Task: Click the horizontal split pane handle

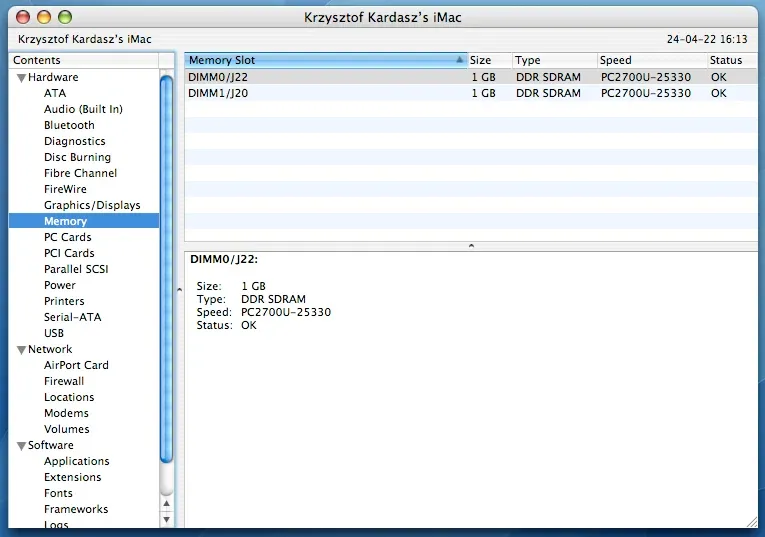Action: [x=471, y=246]
